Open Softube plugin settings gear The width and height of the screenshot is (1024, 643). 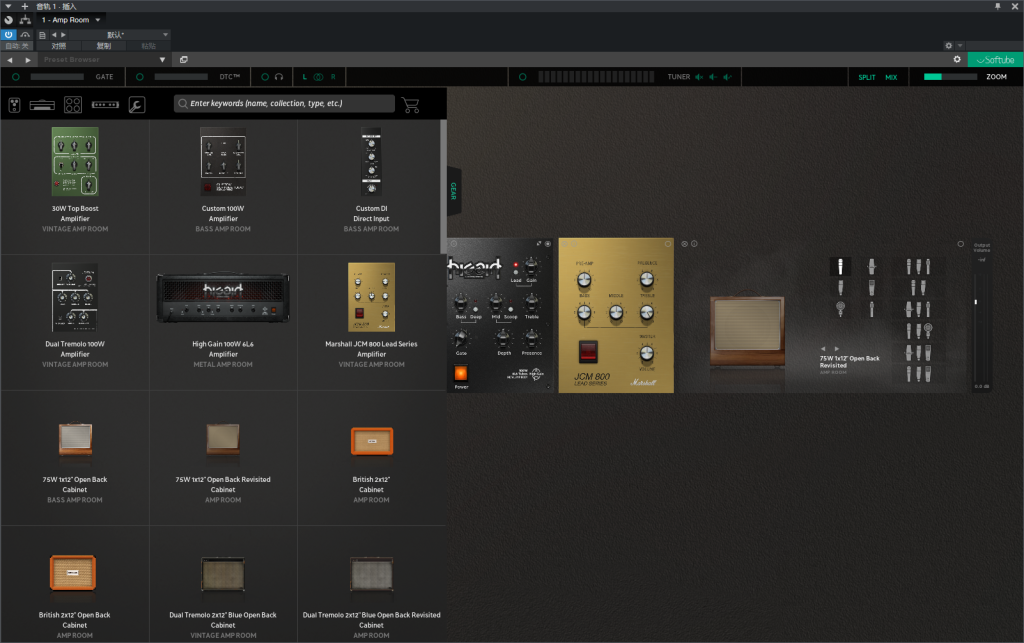pos(957,59)
